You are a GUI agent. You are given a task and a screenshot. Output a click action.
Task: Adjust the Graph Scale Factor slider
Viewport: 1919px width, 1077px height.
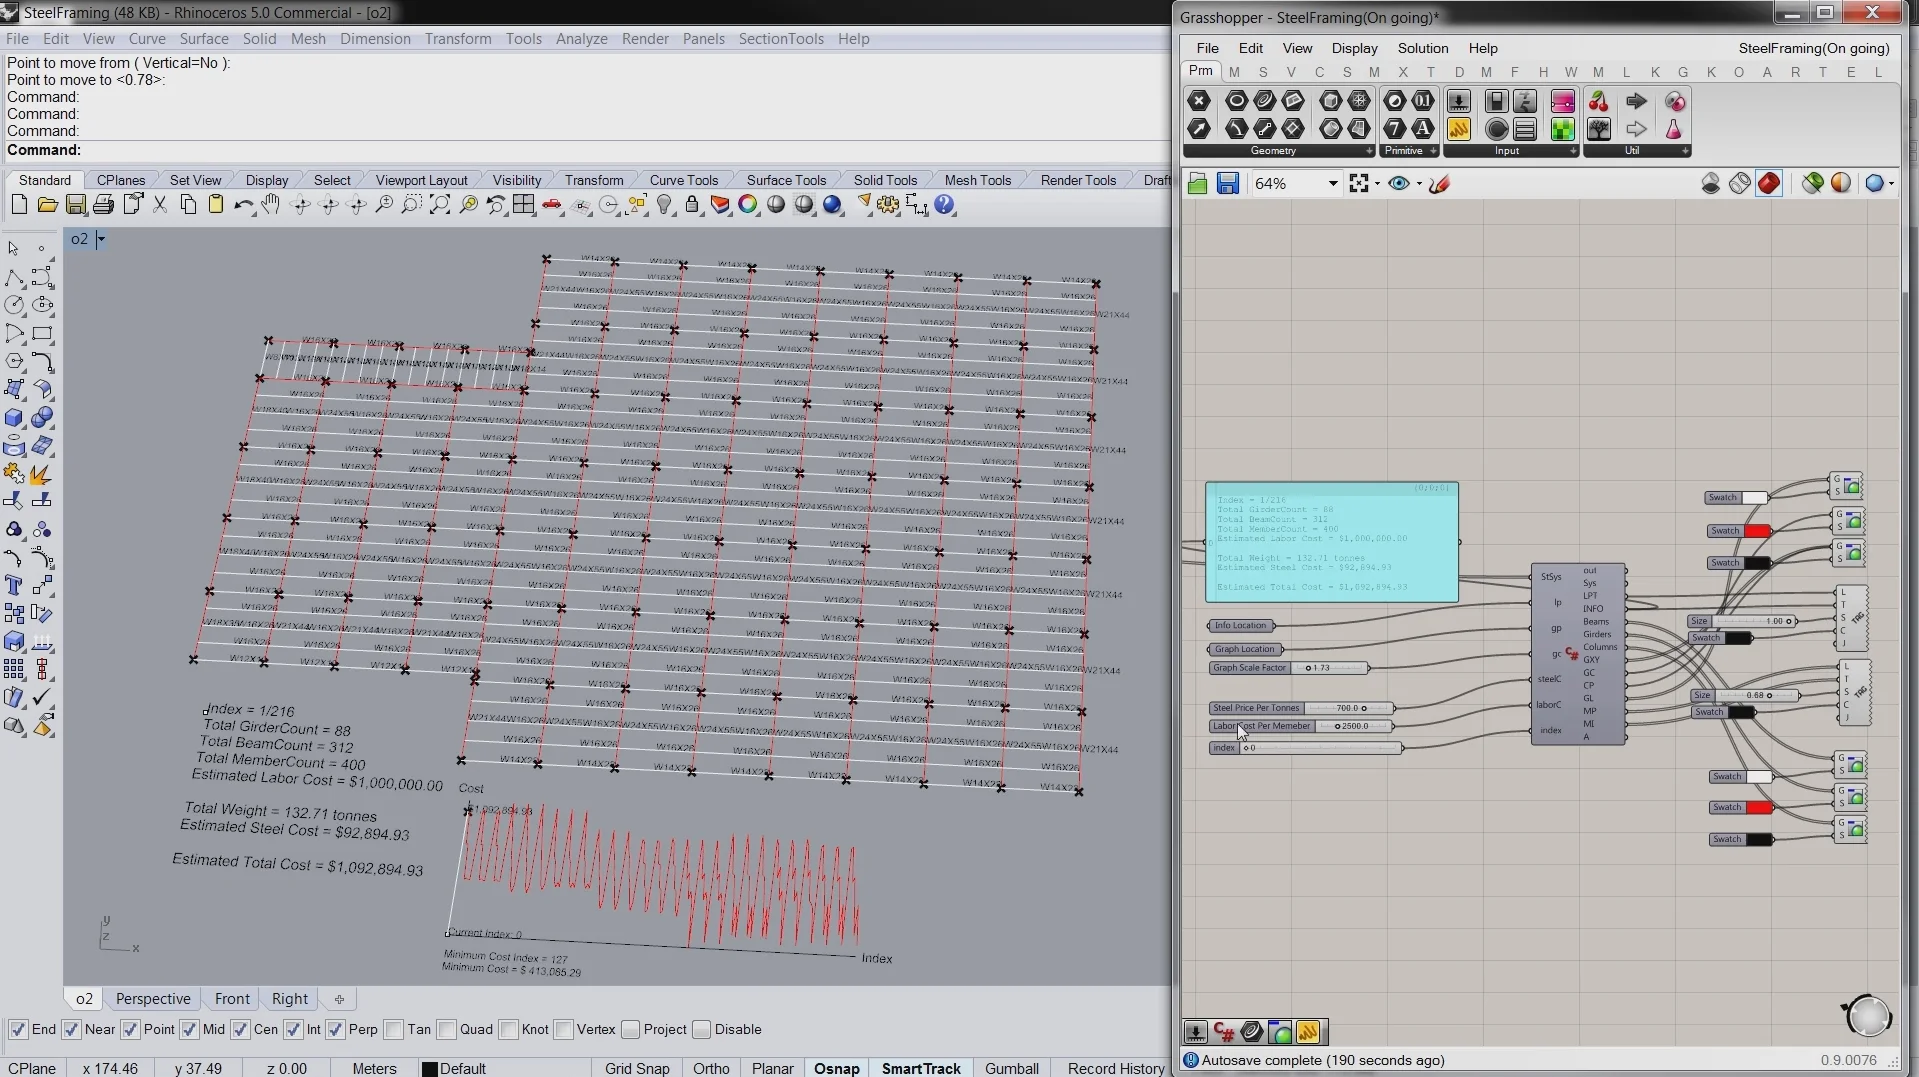tap(1288, 668)
